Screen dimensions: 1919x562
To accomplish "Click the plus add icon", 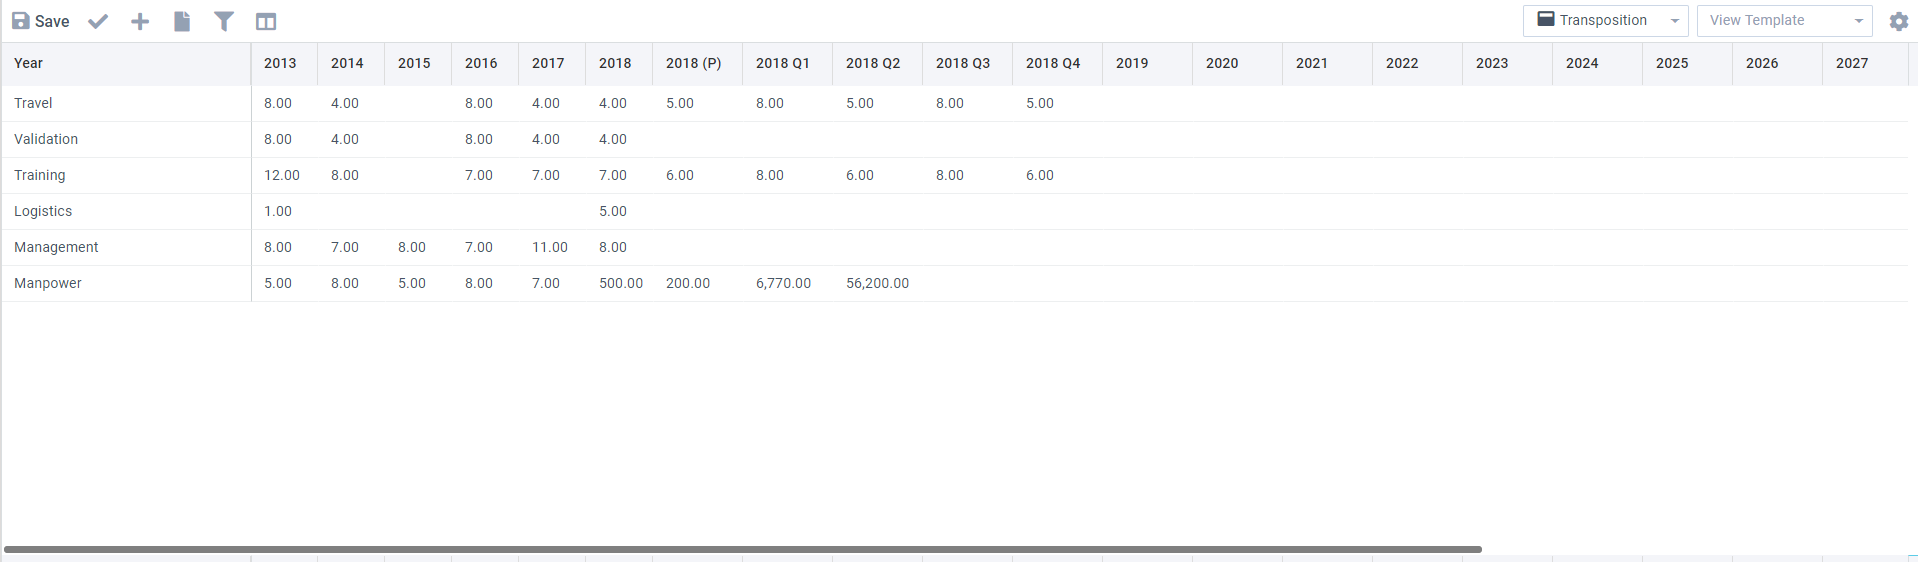I will pos(140,21).
